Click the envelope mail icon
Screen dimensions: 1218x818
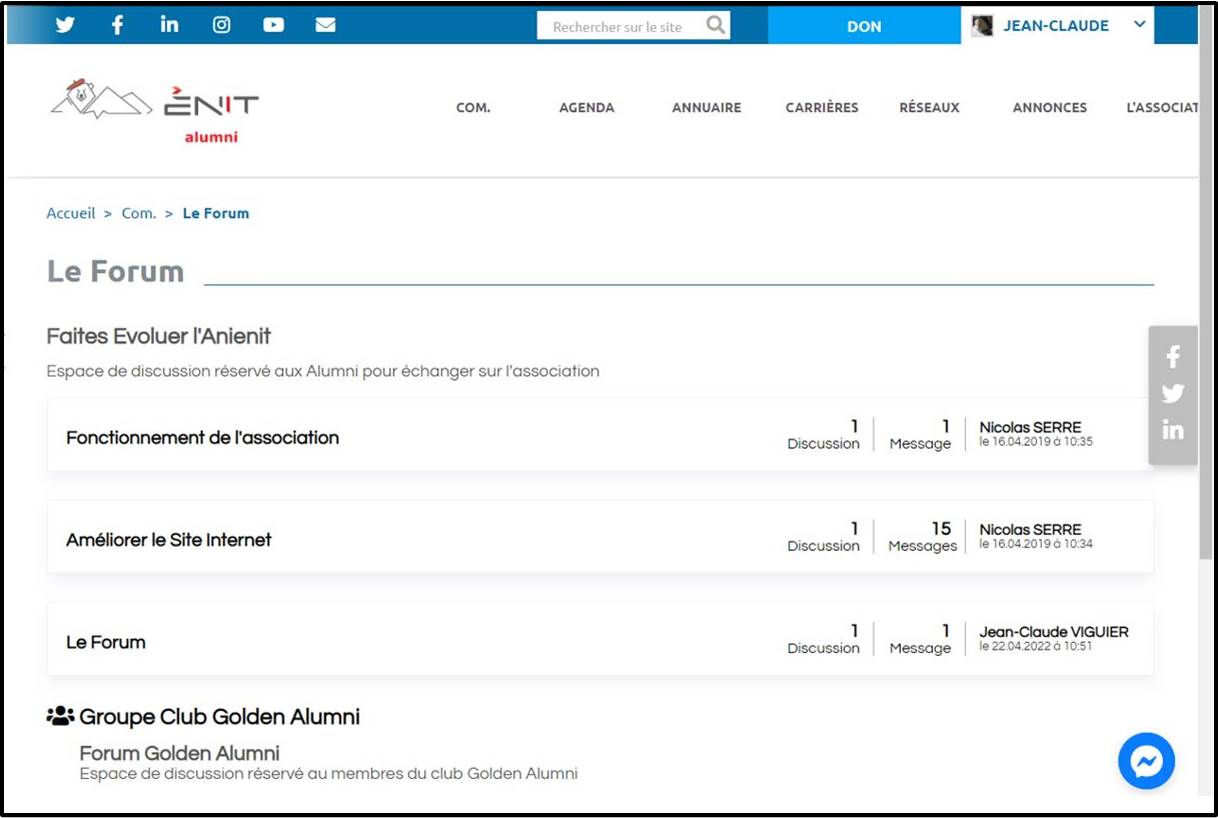[325, 25]
